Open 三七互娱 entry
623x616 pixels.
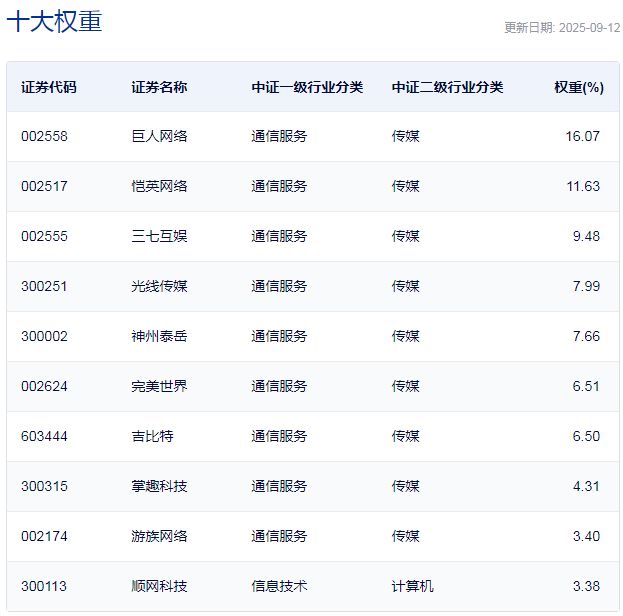[x=159, y=236]
